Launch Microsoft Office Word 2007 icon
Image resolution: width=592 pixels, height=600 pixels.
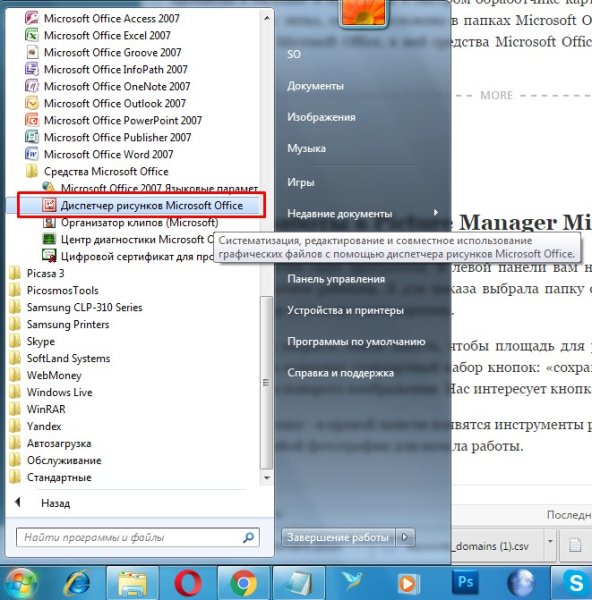click(x=32, y=154)
